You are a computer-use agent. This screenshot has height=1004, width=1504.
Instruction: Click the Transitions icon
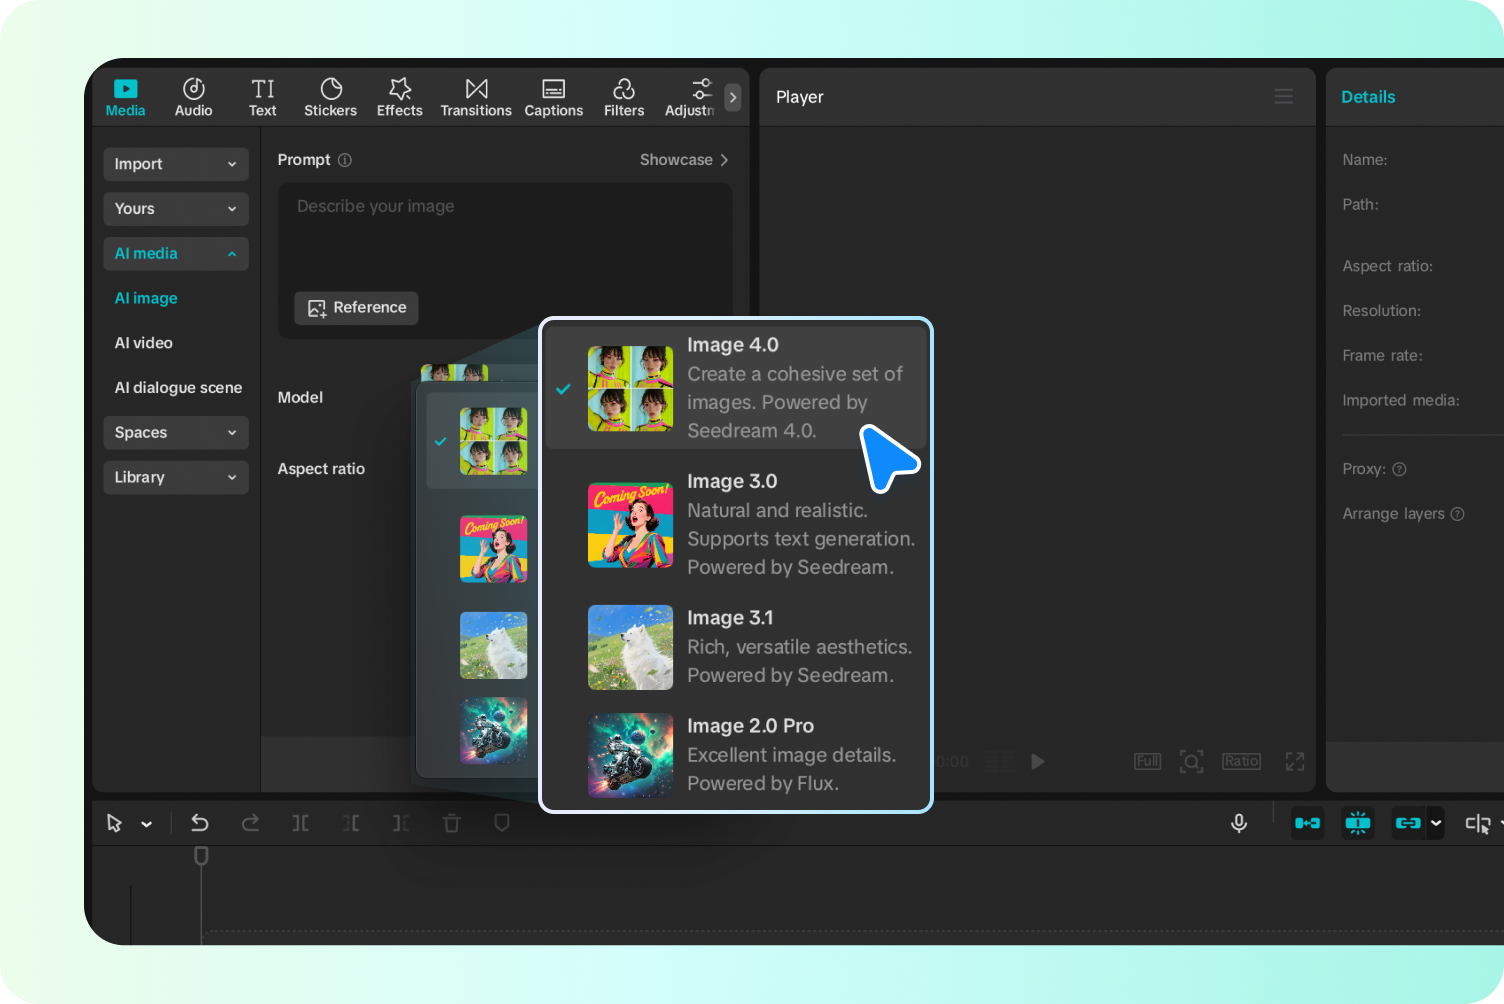click(x=475, y=96)
